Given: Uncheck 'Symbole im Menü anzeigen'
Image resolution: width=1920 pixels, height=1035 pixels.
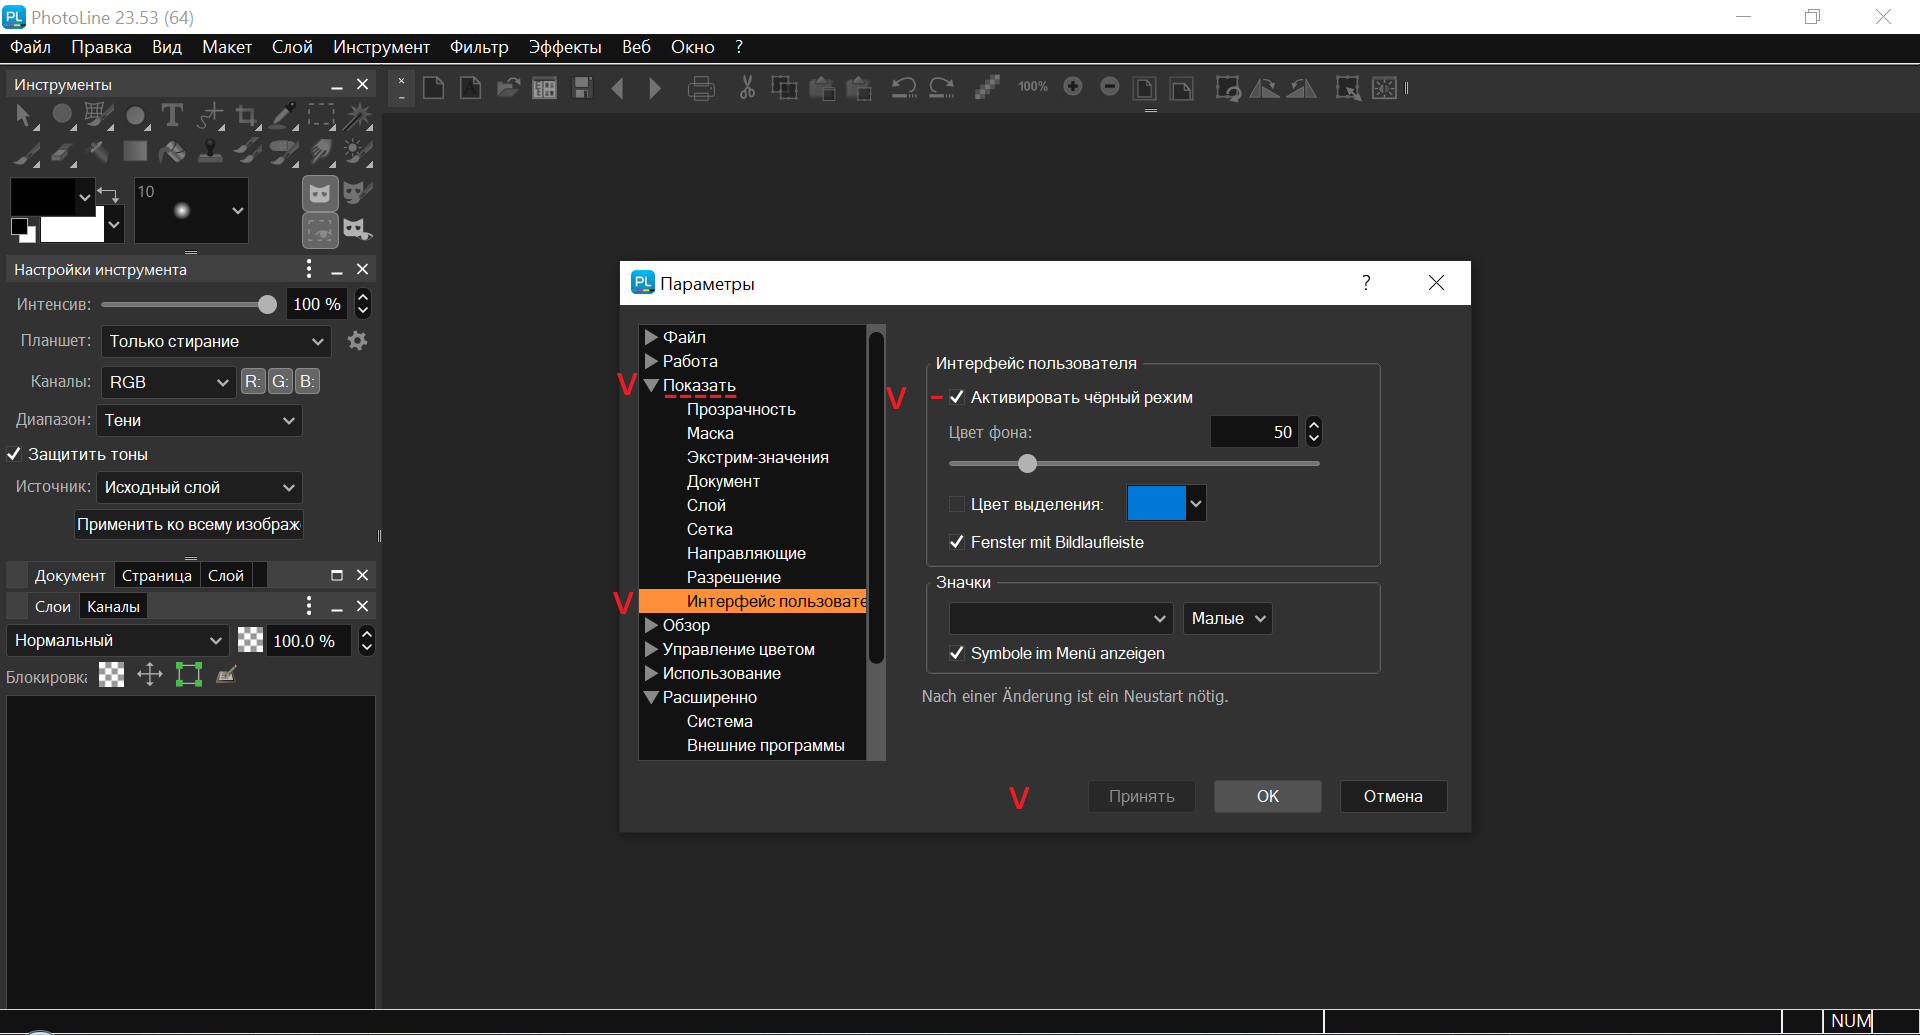Looking at the screenshot, I should point(957,653).
